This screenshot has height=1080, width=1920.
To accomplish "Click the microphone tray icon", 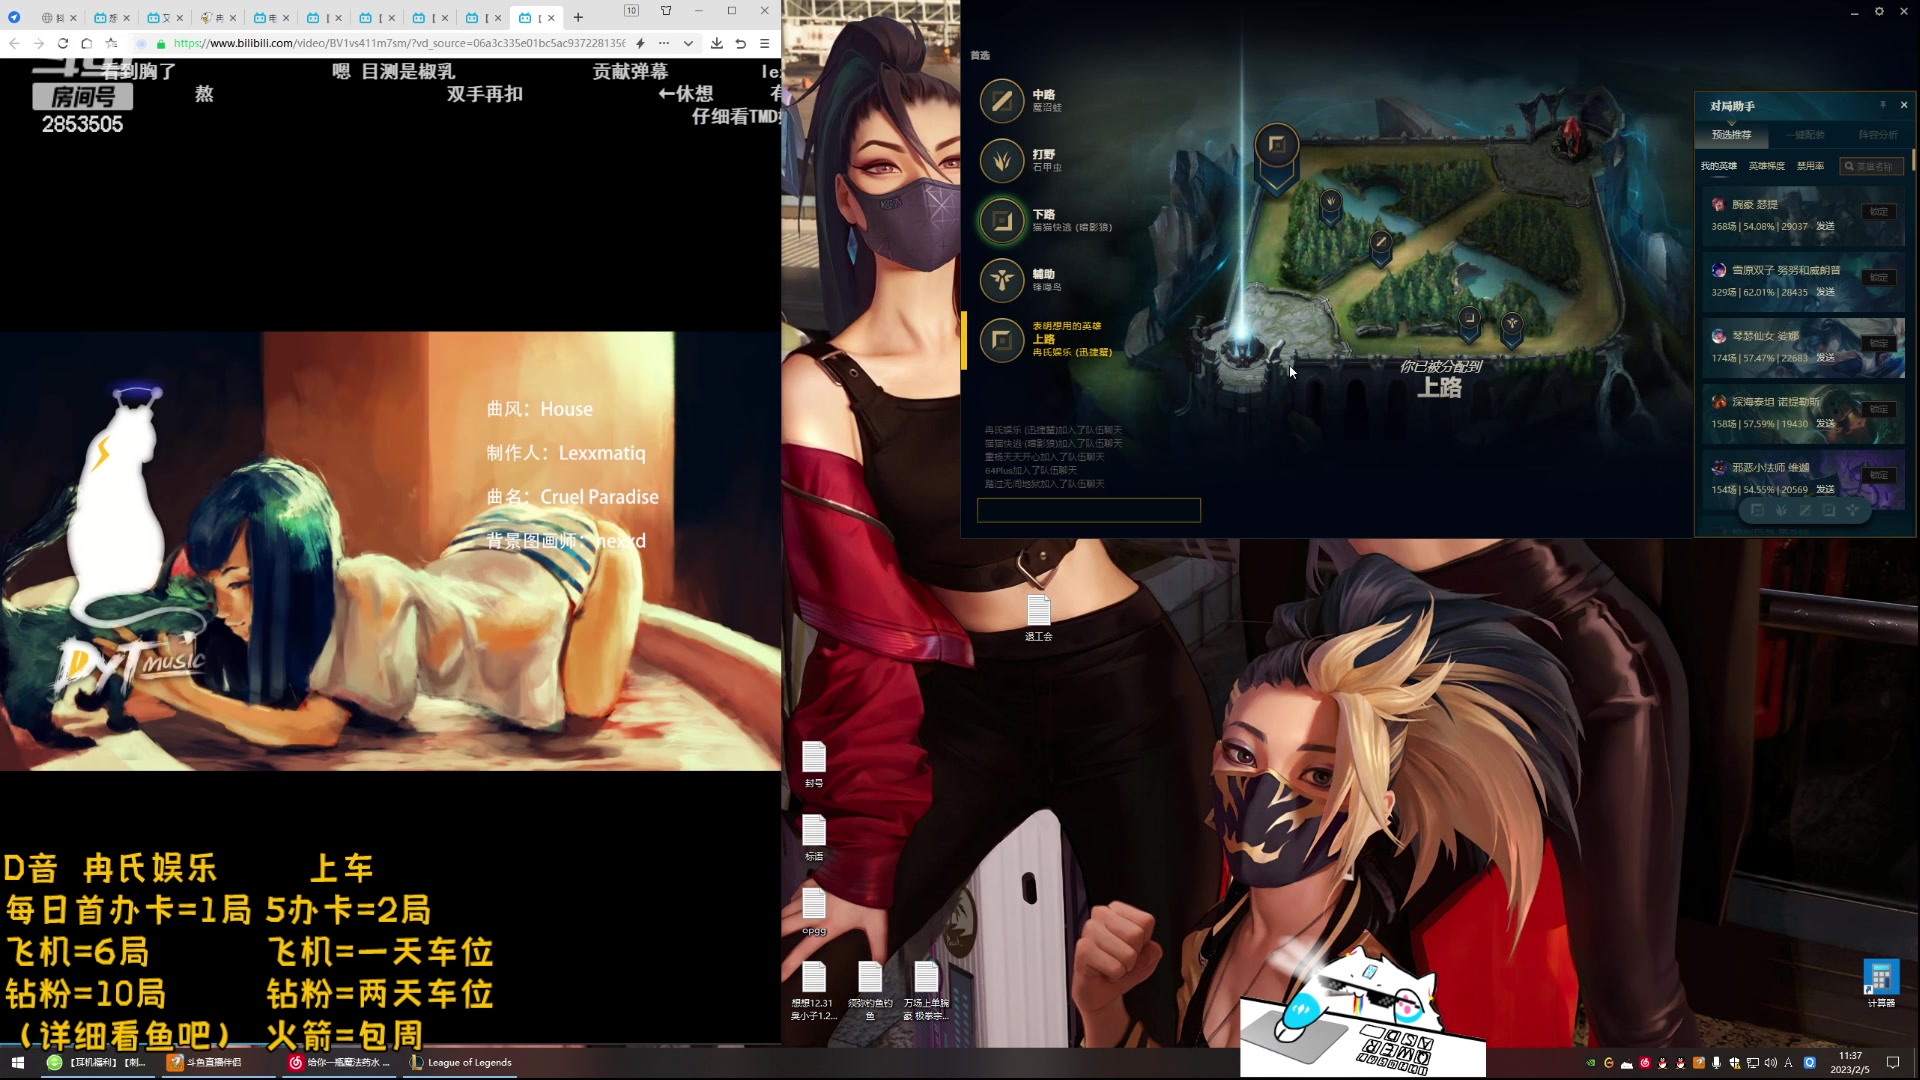I will (x=1717, y=1063).
